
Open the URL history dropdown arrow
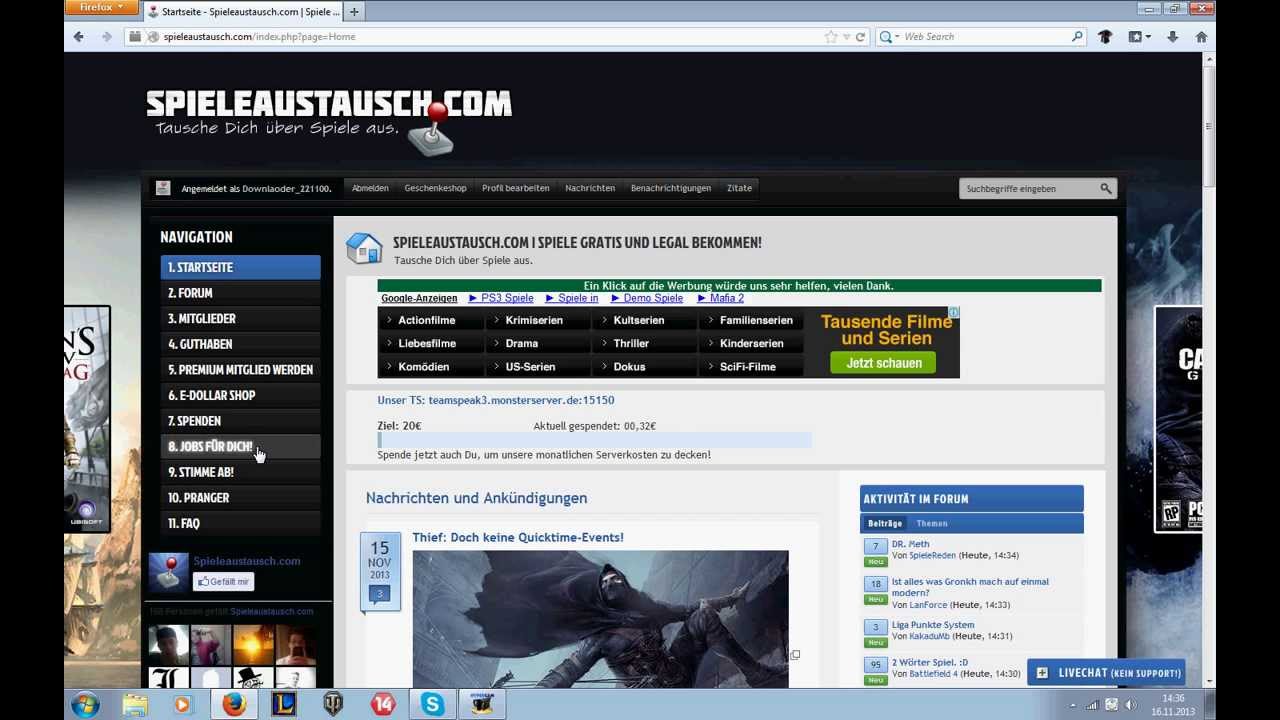point(846,37)
